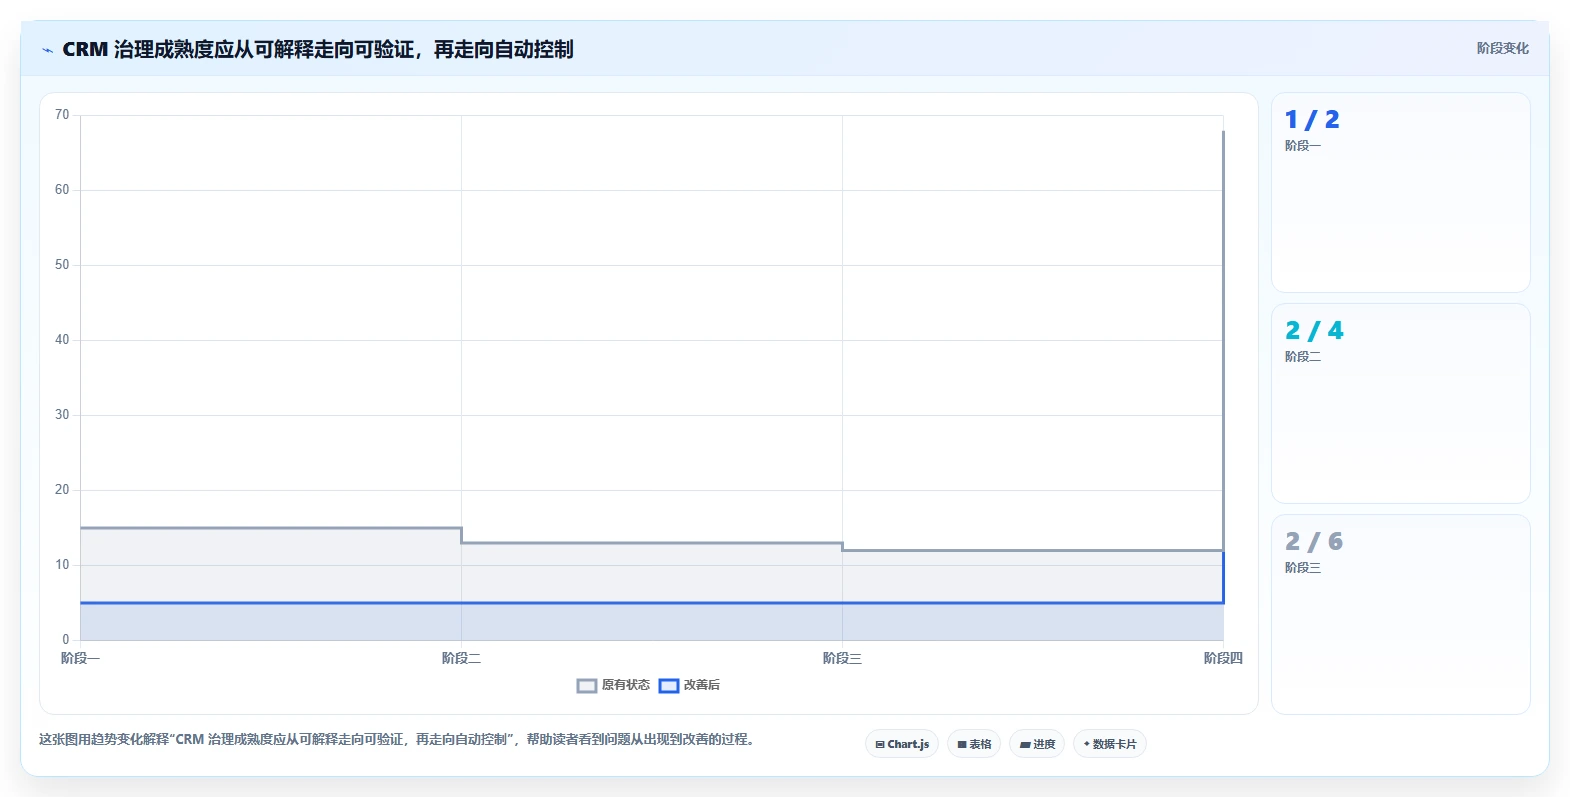Image resolution: width=1570 pixels, height=797 pixels.
Task: Click the y-axis value 10
Action: coord(62,565)
